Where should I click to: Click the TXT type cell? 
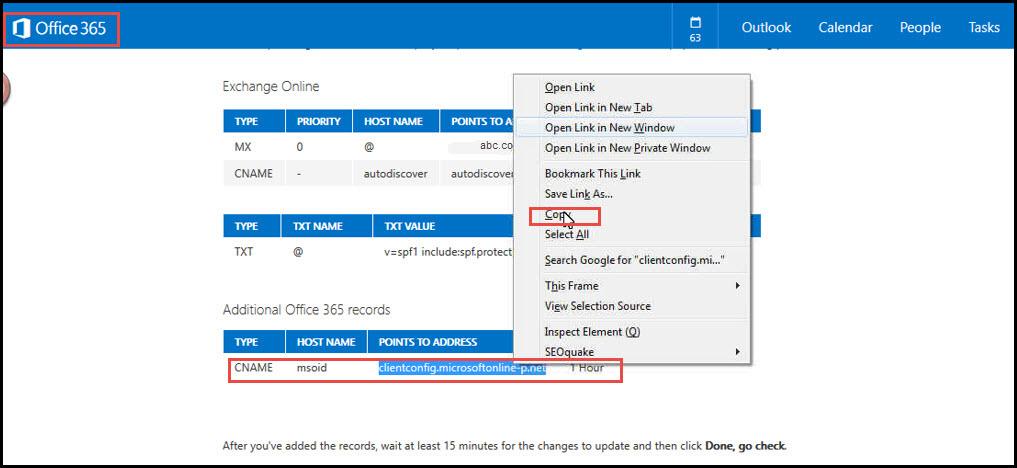244,252
